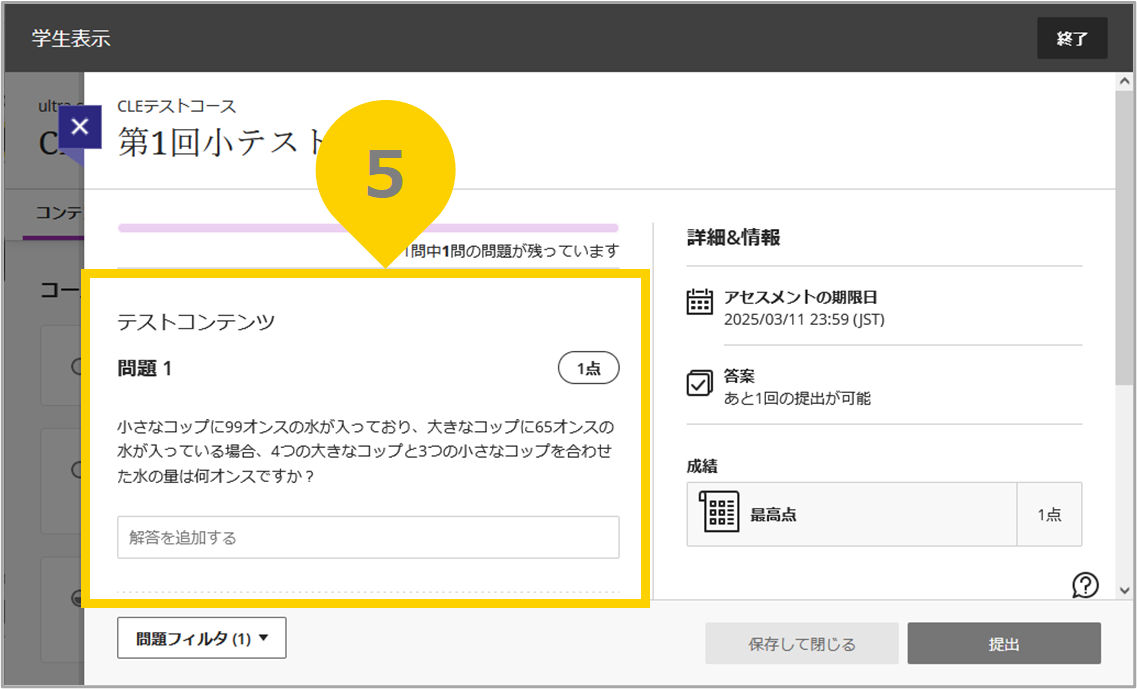This screenshot has height=689, width=1137.
Task: Click the 学生表示 title in the top bar
Action: [x=71, y=38]
